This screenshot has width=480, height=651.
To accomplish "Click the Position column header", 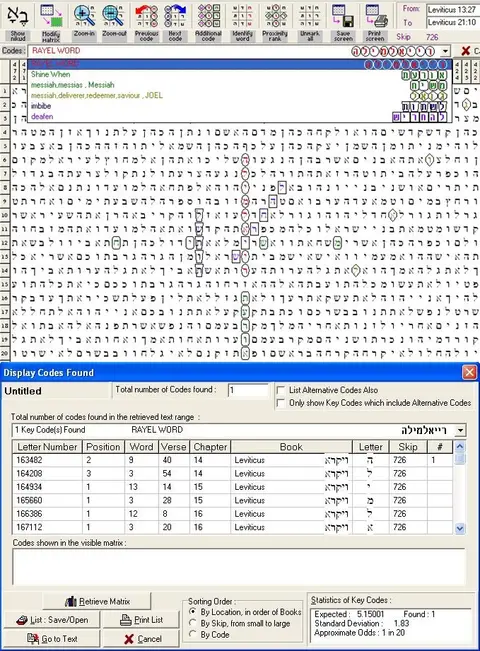I will pyautogui.click(x=103, y=447).
